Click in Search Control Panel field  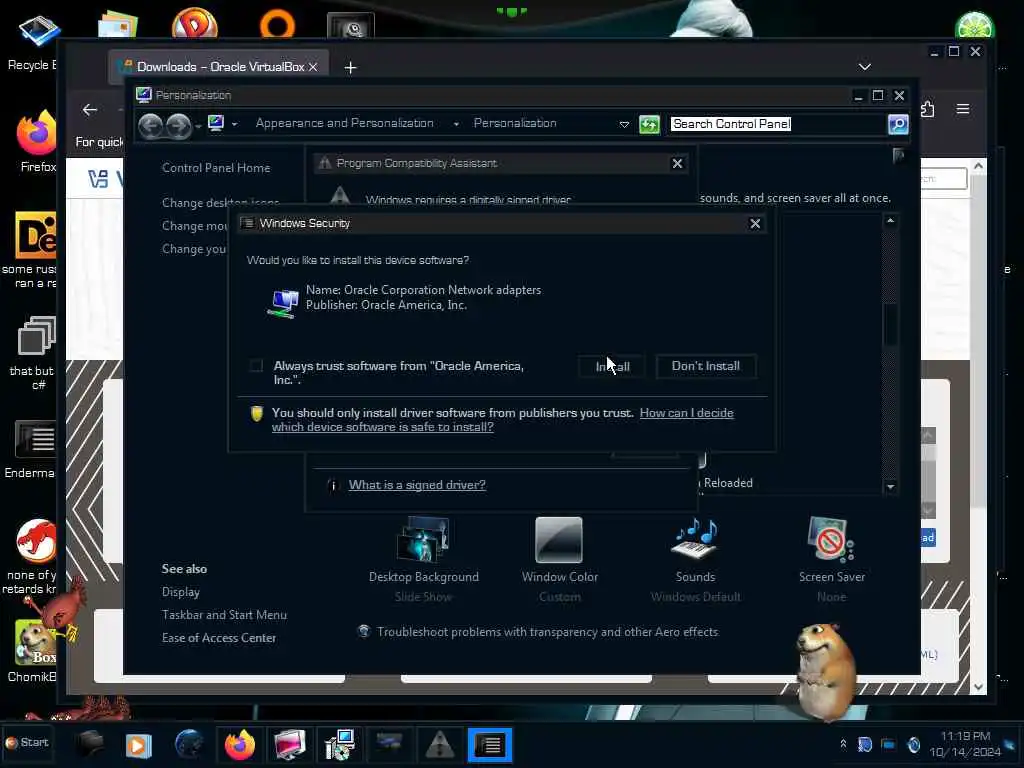777,124
